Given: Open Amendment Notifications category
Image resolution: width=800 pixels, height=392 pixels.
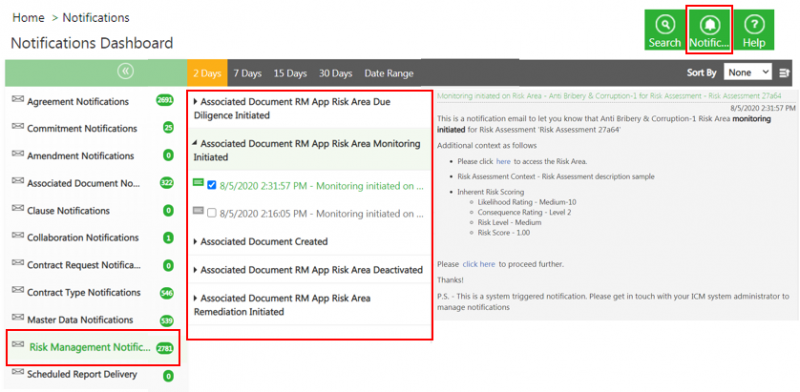Looking at the screenshot, I should [81, 156].
